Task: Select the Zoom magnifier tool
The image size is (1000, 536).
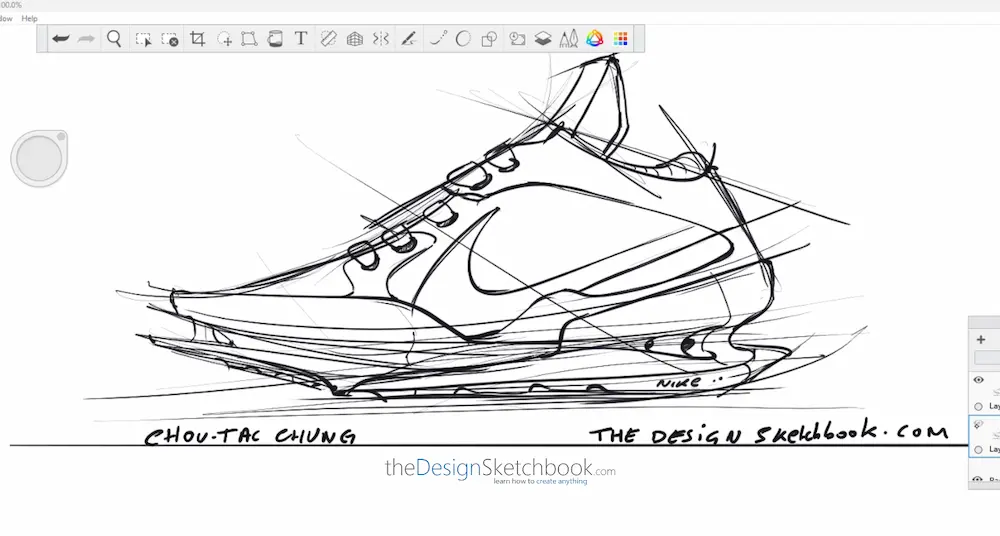Action: click(114, 39)
